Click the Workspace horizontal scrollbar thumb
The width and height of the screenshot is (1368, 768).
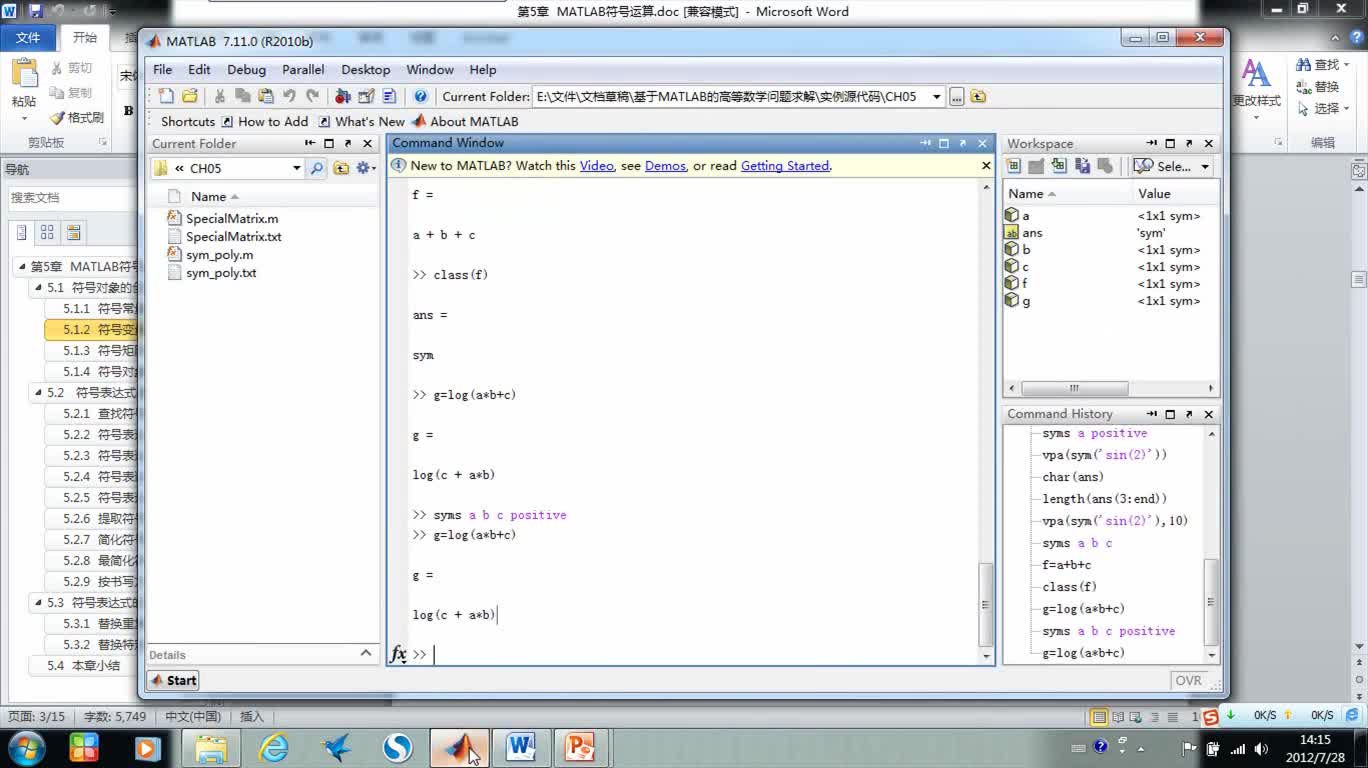click(x=1075, y=388)
